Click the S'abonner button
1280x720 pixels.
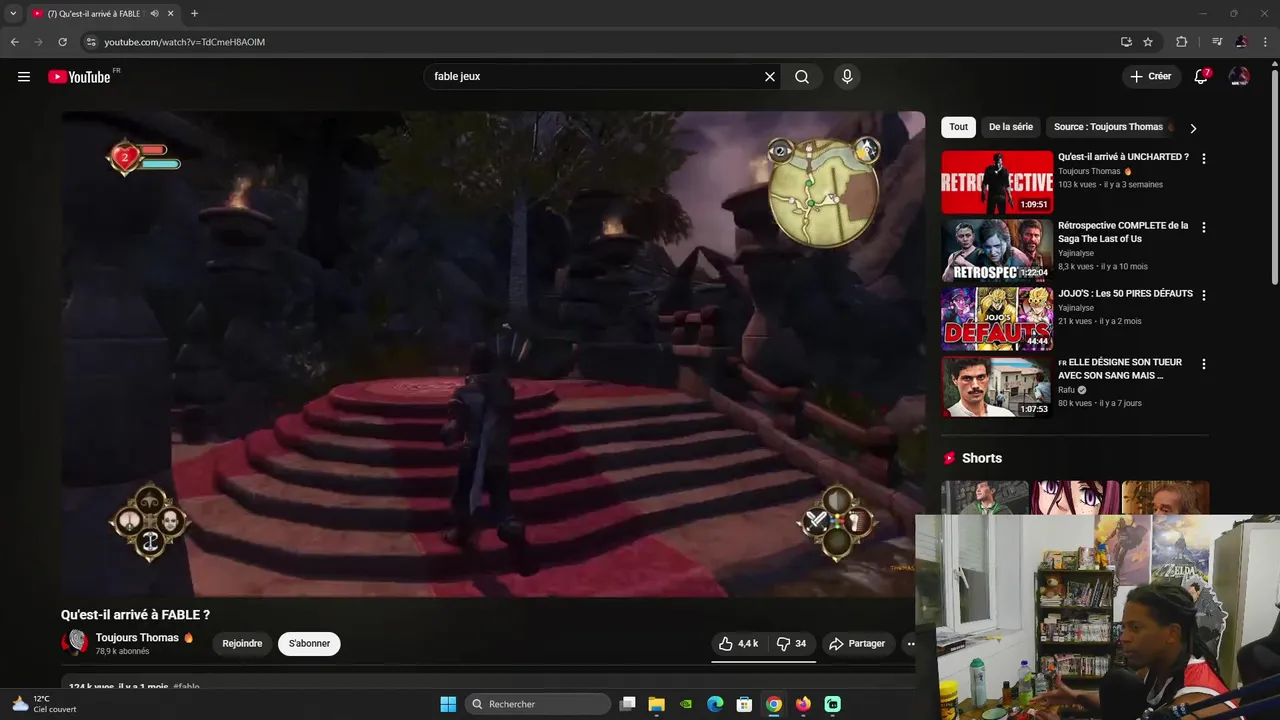[309, 644]
